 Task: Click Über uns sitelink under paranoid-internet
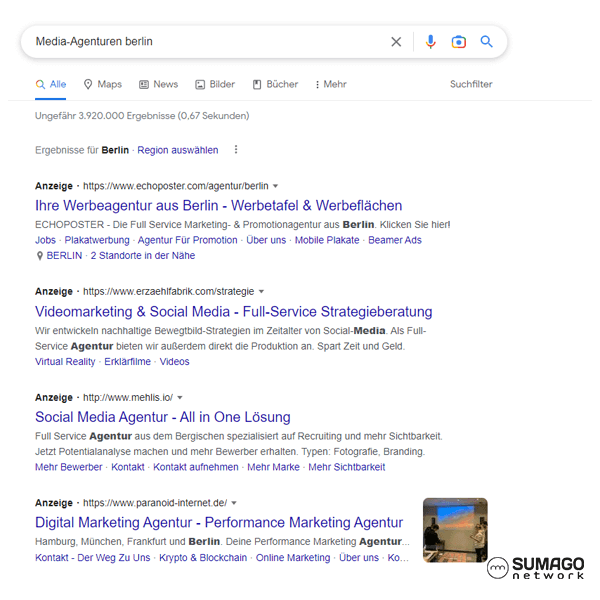[x=359, y=558]
